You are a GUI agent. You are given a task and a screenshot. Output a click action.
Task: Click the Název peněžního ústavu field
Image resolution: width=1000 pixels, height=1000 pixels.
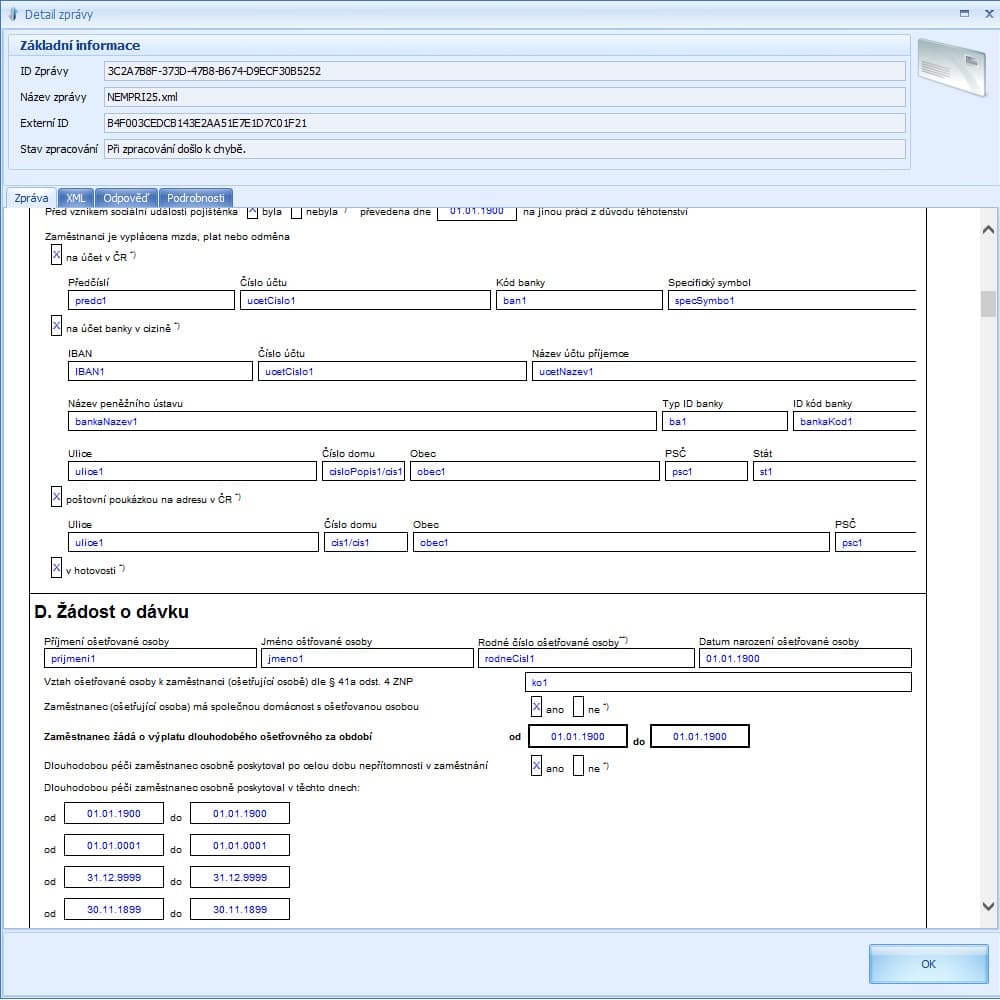click(362, 421)
